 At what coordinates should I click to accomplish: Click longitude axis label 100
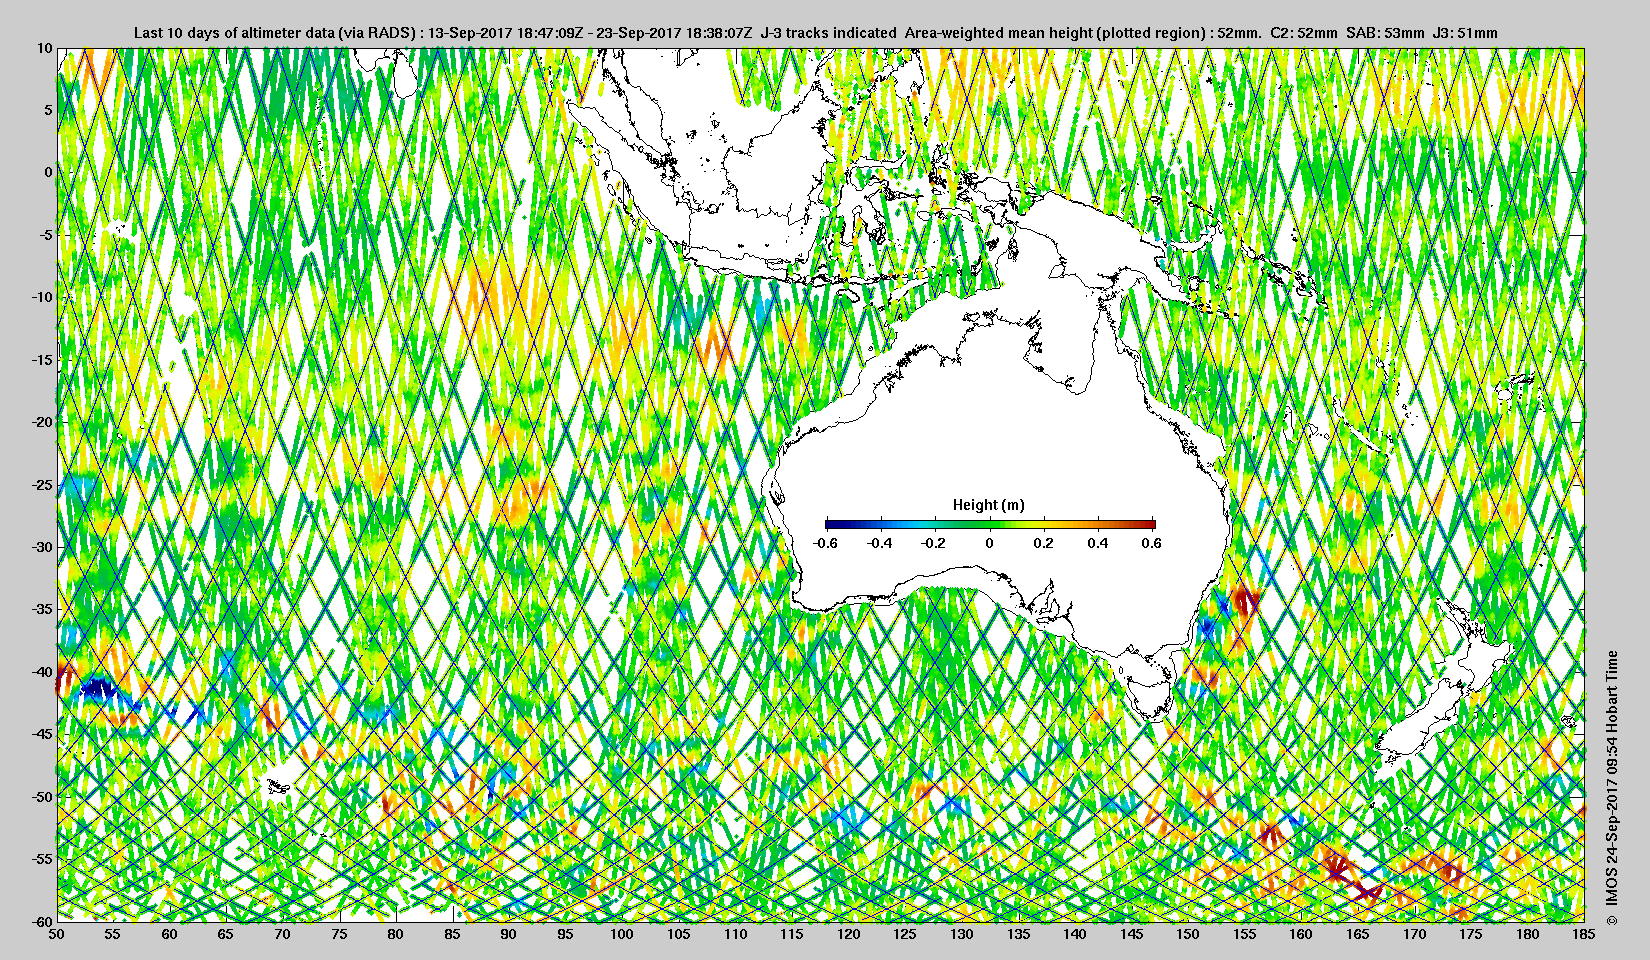[x=622, y=934]
